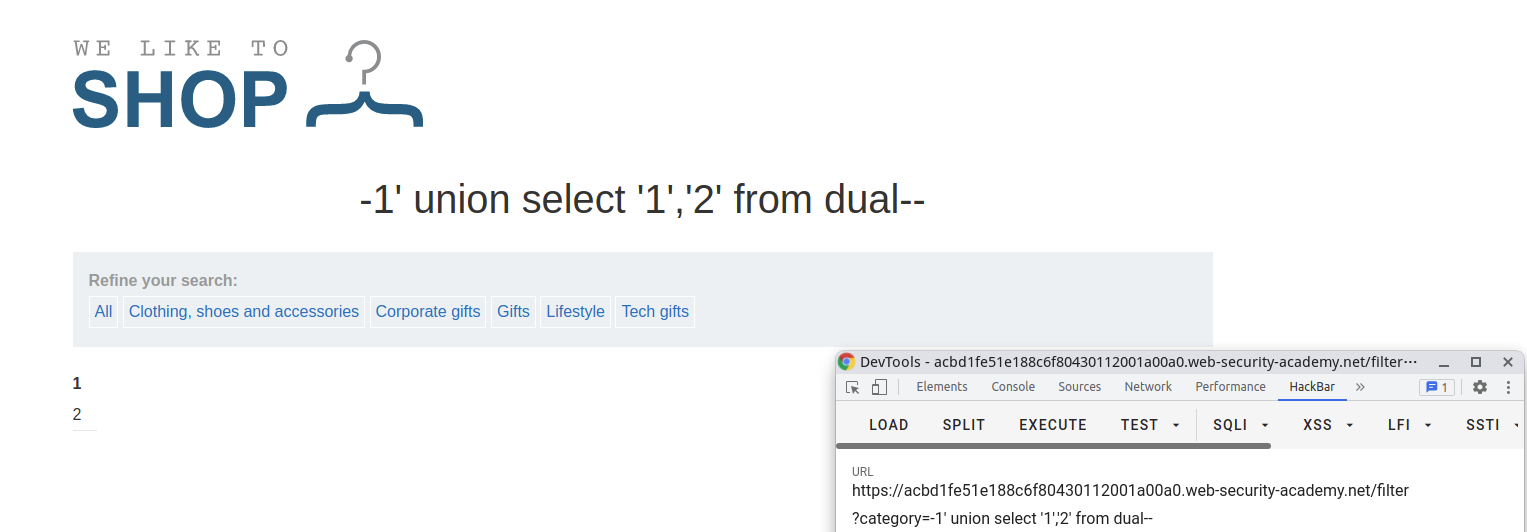Image resolution: width=1527 pixels, height=532 pixels.
Task: Toggle the device toolbar icon
Action: [x=879, y=387]
